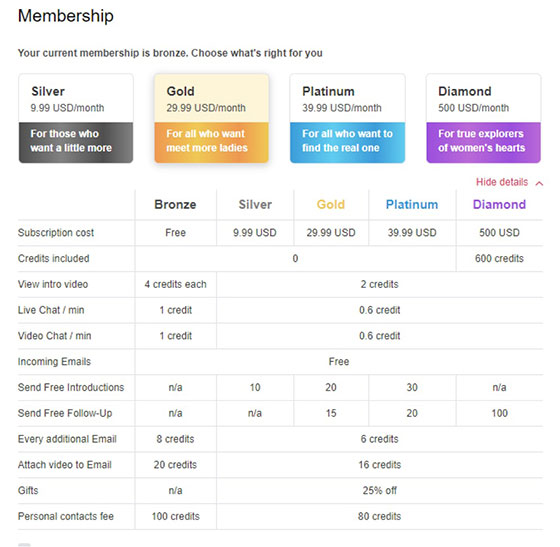Click the Hide details link

pyautogui.click(x=502, y=182)
